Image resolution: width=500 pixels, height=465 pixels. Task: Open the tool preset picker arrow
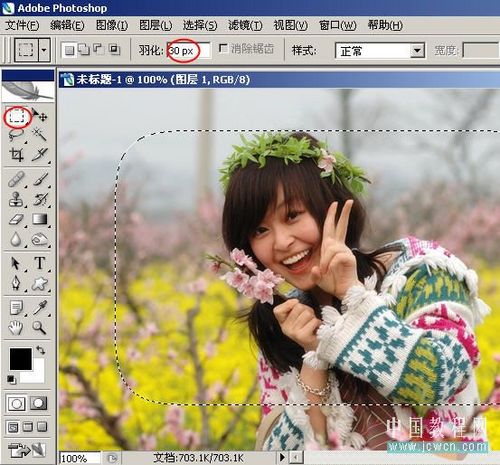pos(44,50)
